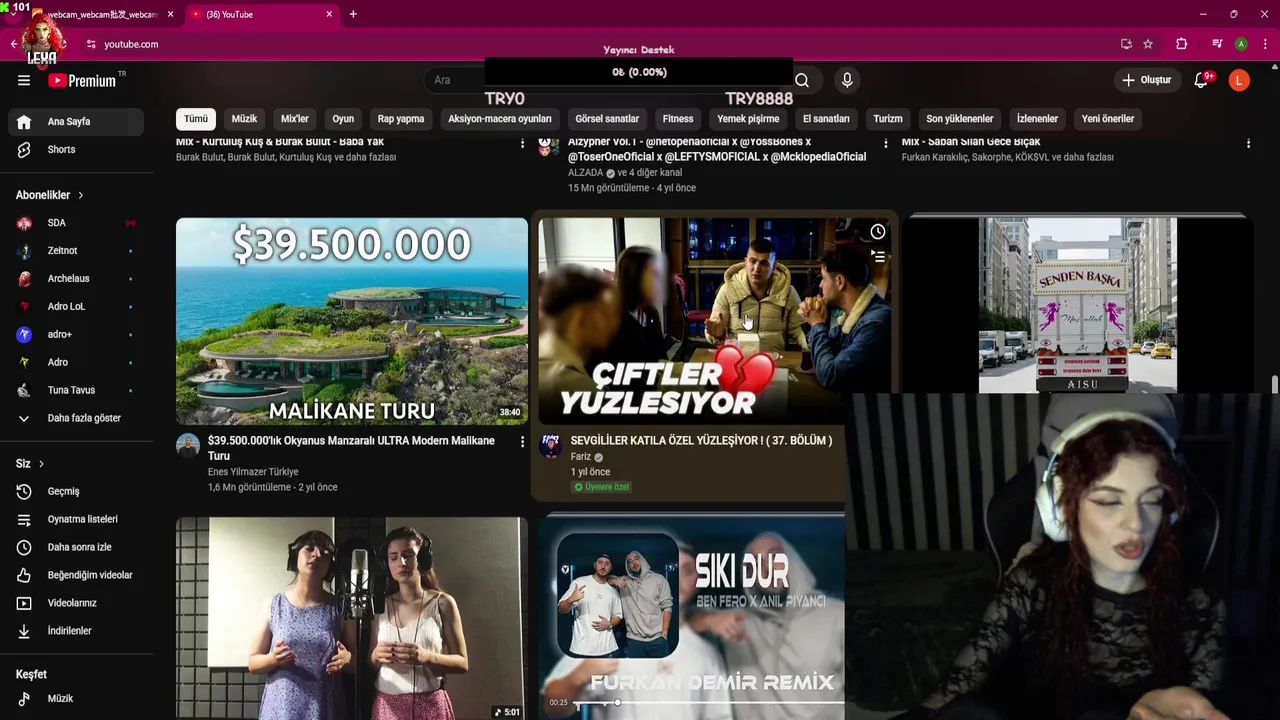Screen dimensions: 1280x720
Task: Click the search magnifier button
Action: pos(802,80)
